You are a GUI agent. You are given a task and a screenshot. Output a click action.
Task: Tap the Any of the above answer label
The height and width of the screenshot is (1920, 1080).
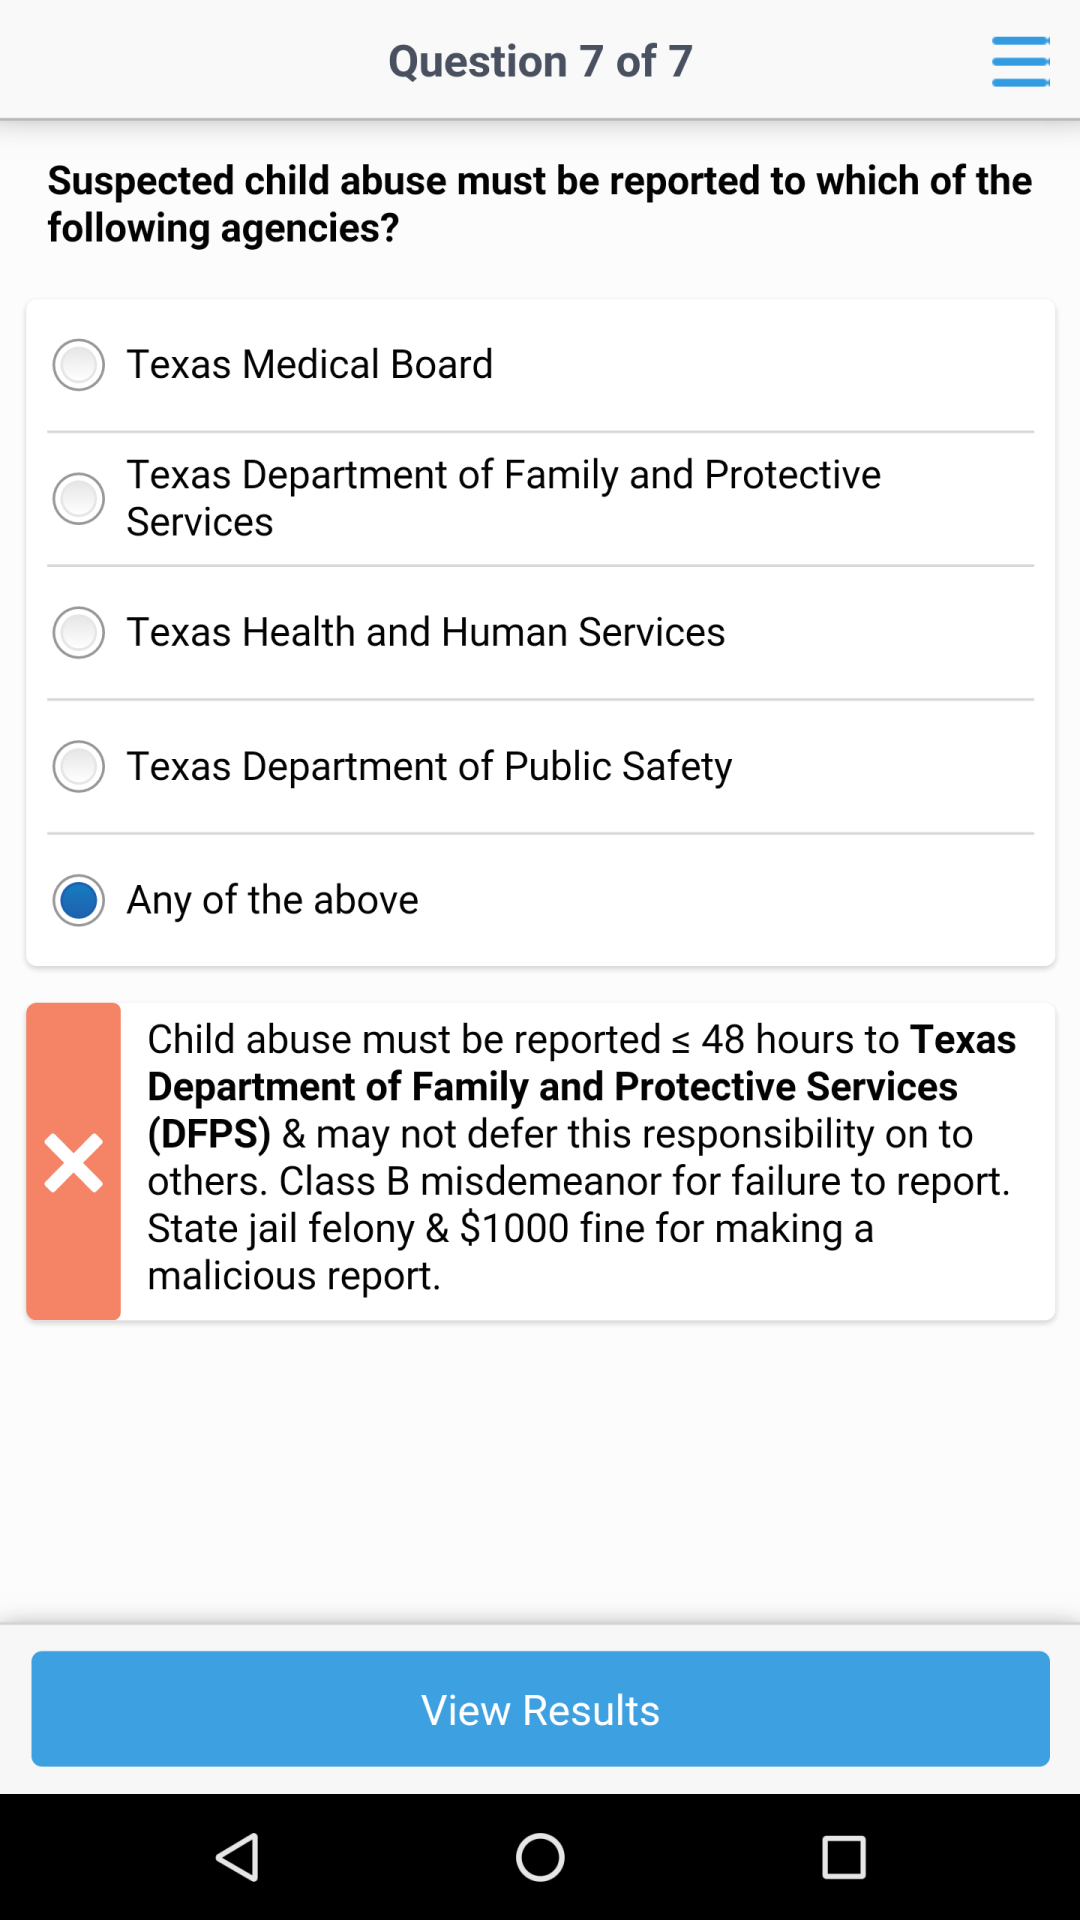point(272,900)
